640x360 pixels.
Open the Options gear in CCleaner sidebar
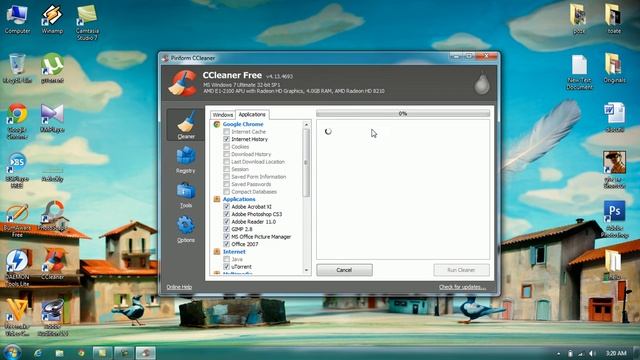pyautogui.click(x=186, y=229)
